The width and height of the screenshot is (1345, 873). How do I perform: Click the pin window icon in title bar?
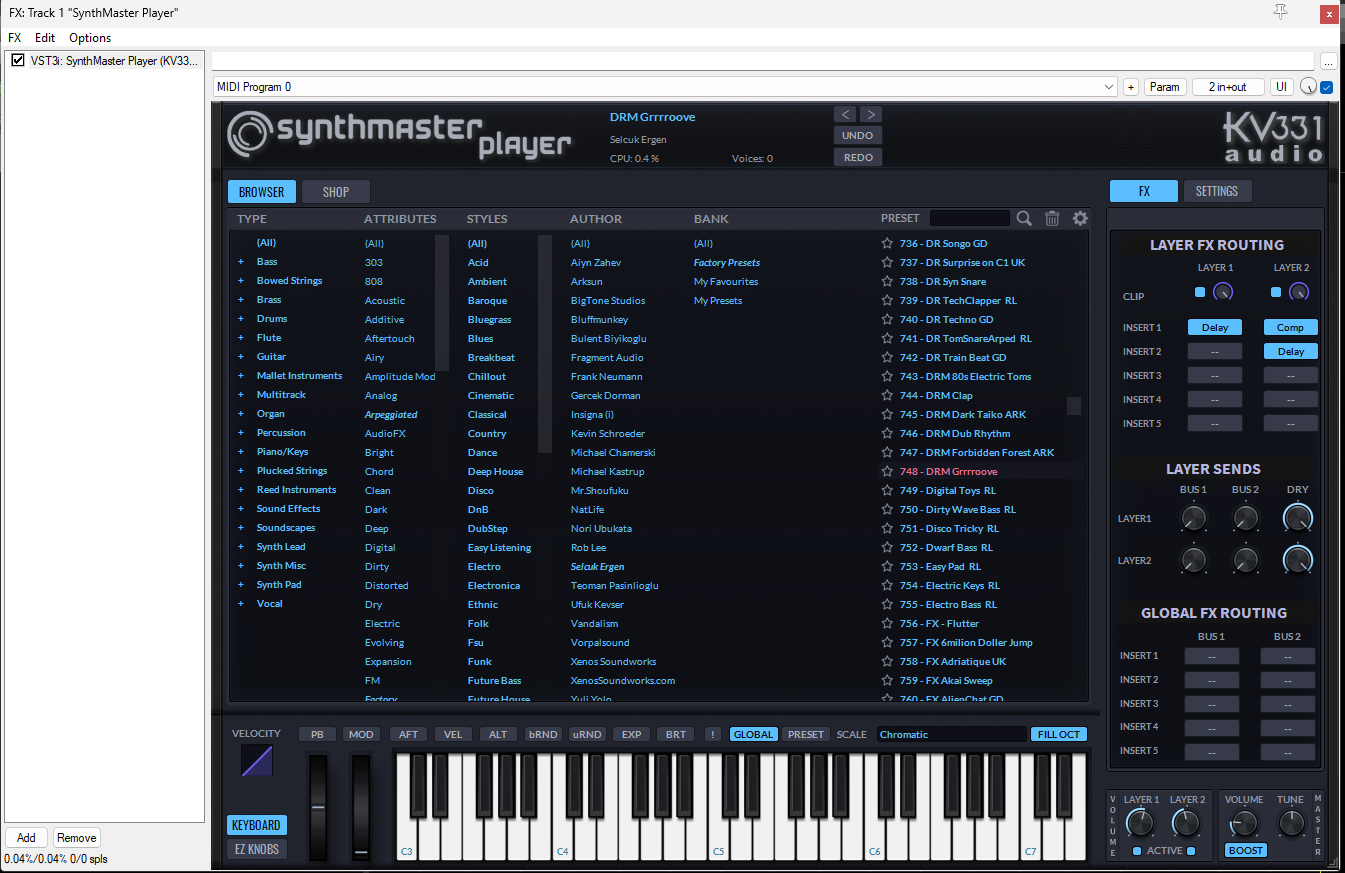point(1280,12)
